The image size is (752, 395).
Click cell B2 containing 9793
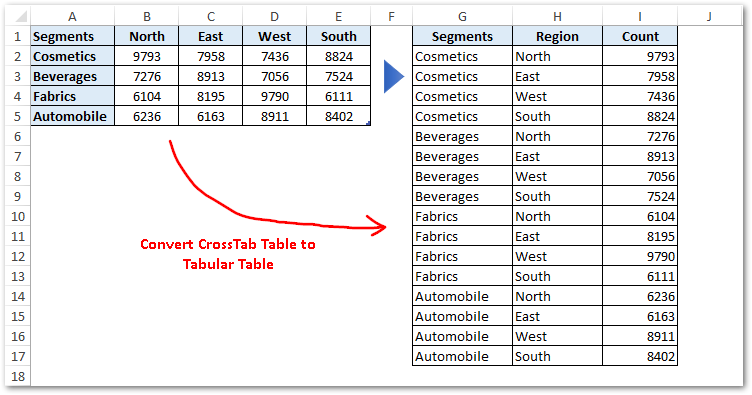(147, 57)
